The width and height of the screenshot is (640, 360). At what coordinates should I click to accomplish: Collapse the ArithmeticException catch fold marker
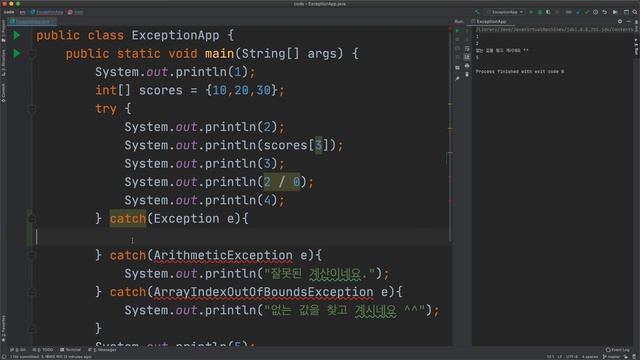(32, 256)
